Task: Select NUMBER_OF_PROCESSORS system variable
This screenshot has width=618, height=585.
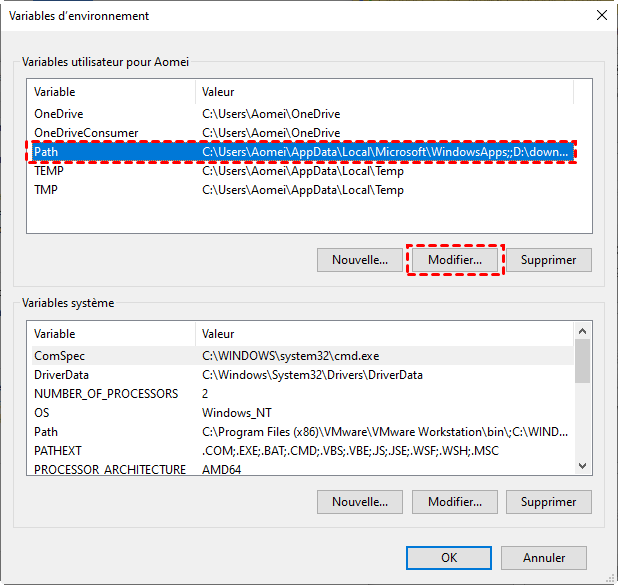Action: 300,393
